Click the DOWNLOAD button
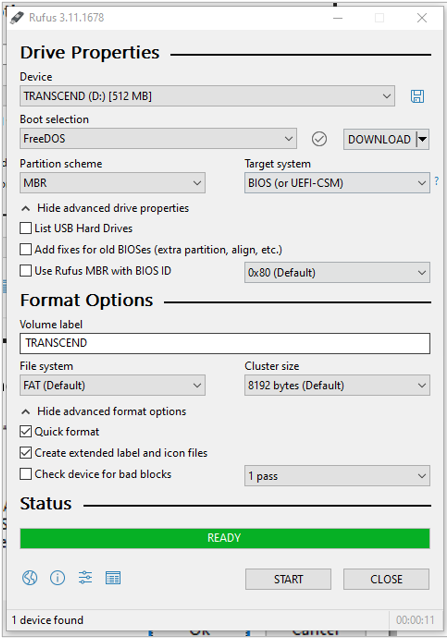 click(x=379, y=139)
